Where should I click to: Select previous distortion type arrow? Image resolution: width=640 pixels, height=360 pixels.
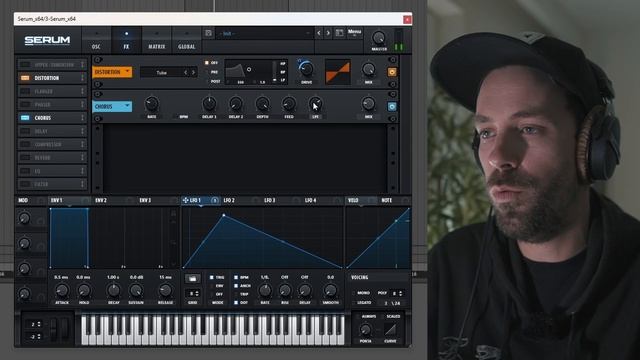click(x=185, y=73)
